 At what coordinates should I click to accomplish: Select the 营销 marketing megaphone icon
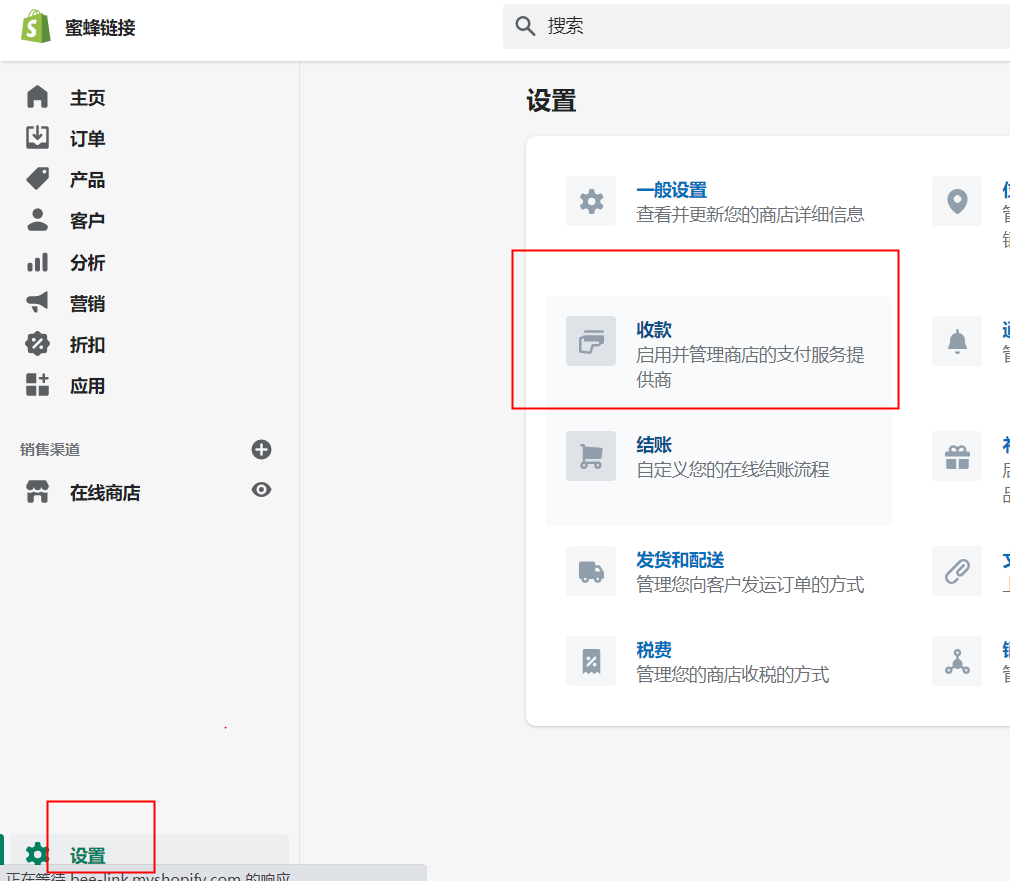37,302
